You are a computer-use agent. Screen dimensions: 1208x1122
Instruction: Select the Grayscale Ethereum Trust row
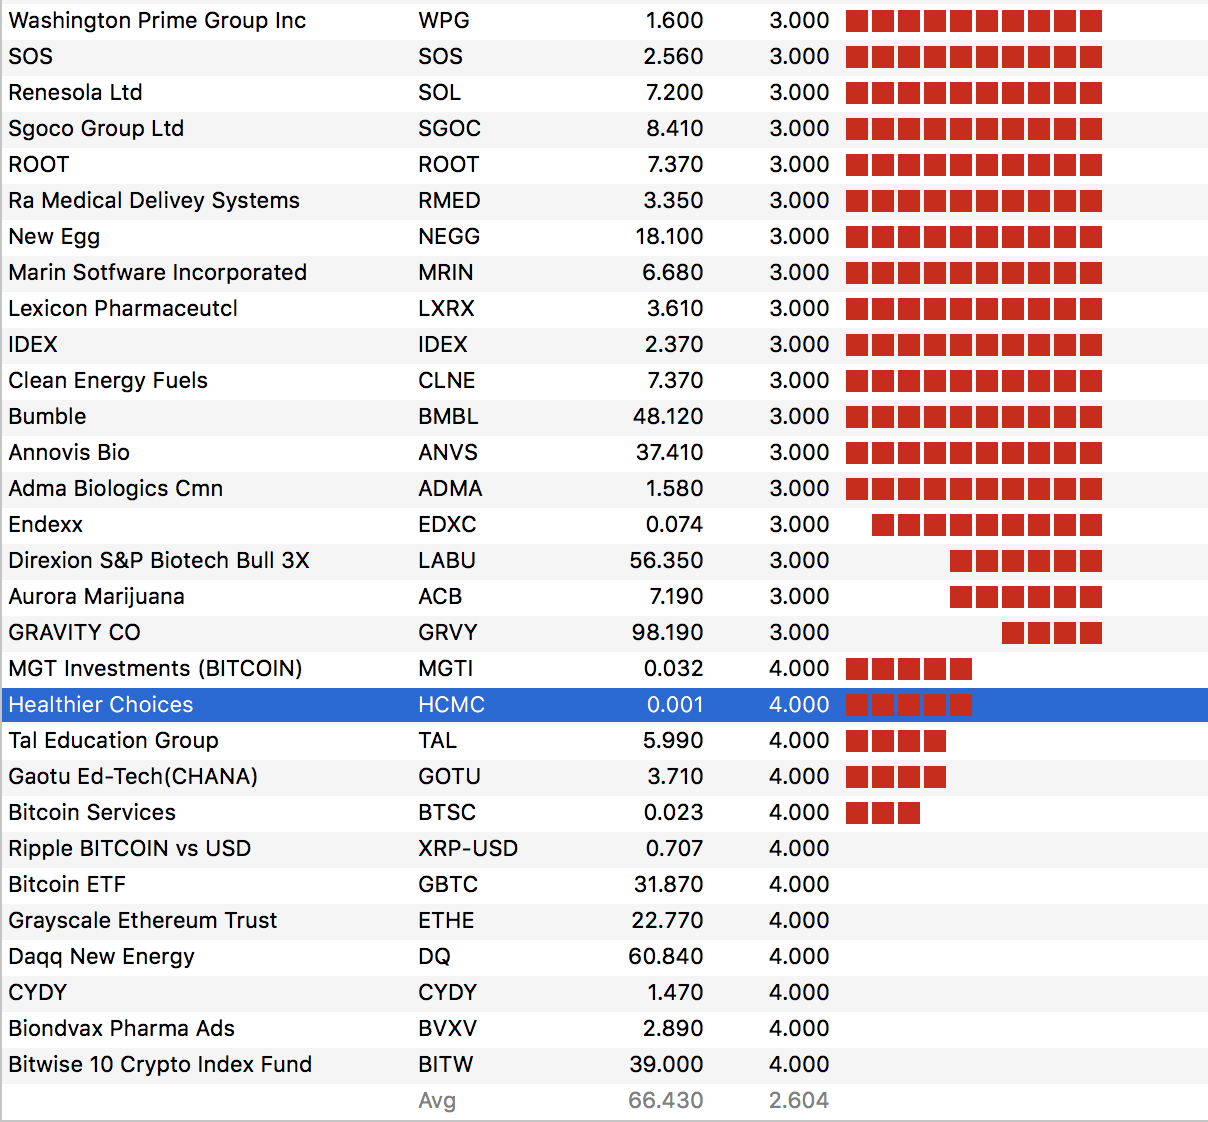point(143,921)
